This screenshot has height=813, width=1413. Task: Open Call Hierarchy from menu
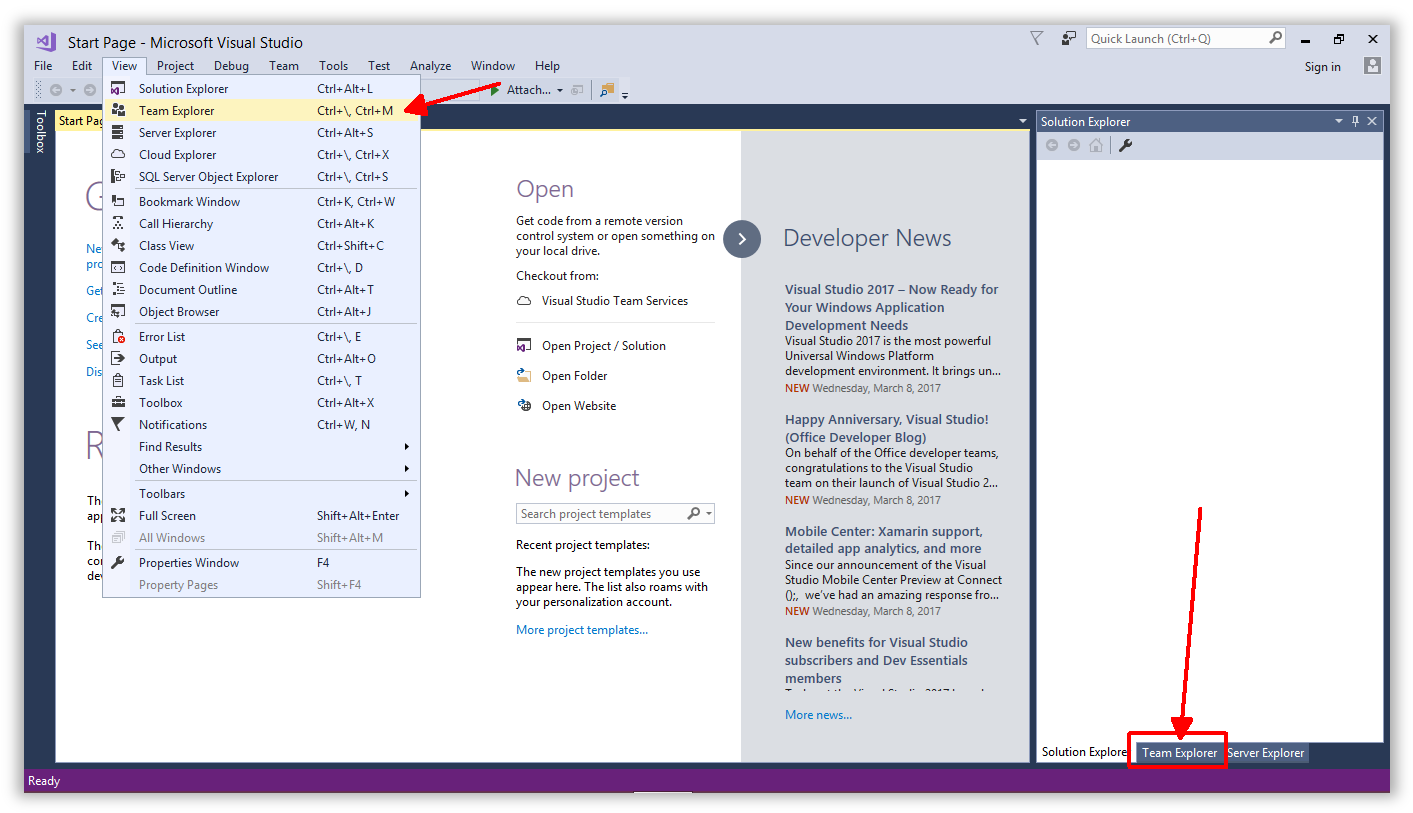262,224
